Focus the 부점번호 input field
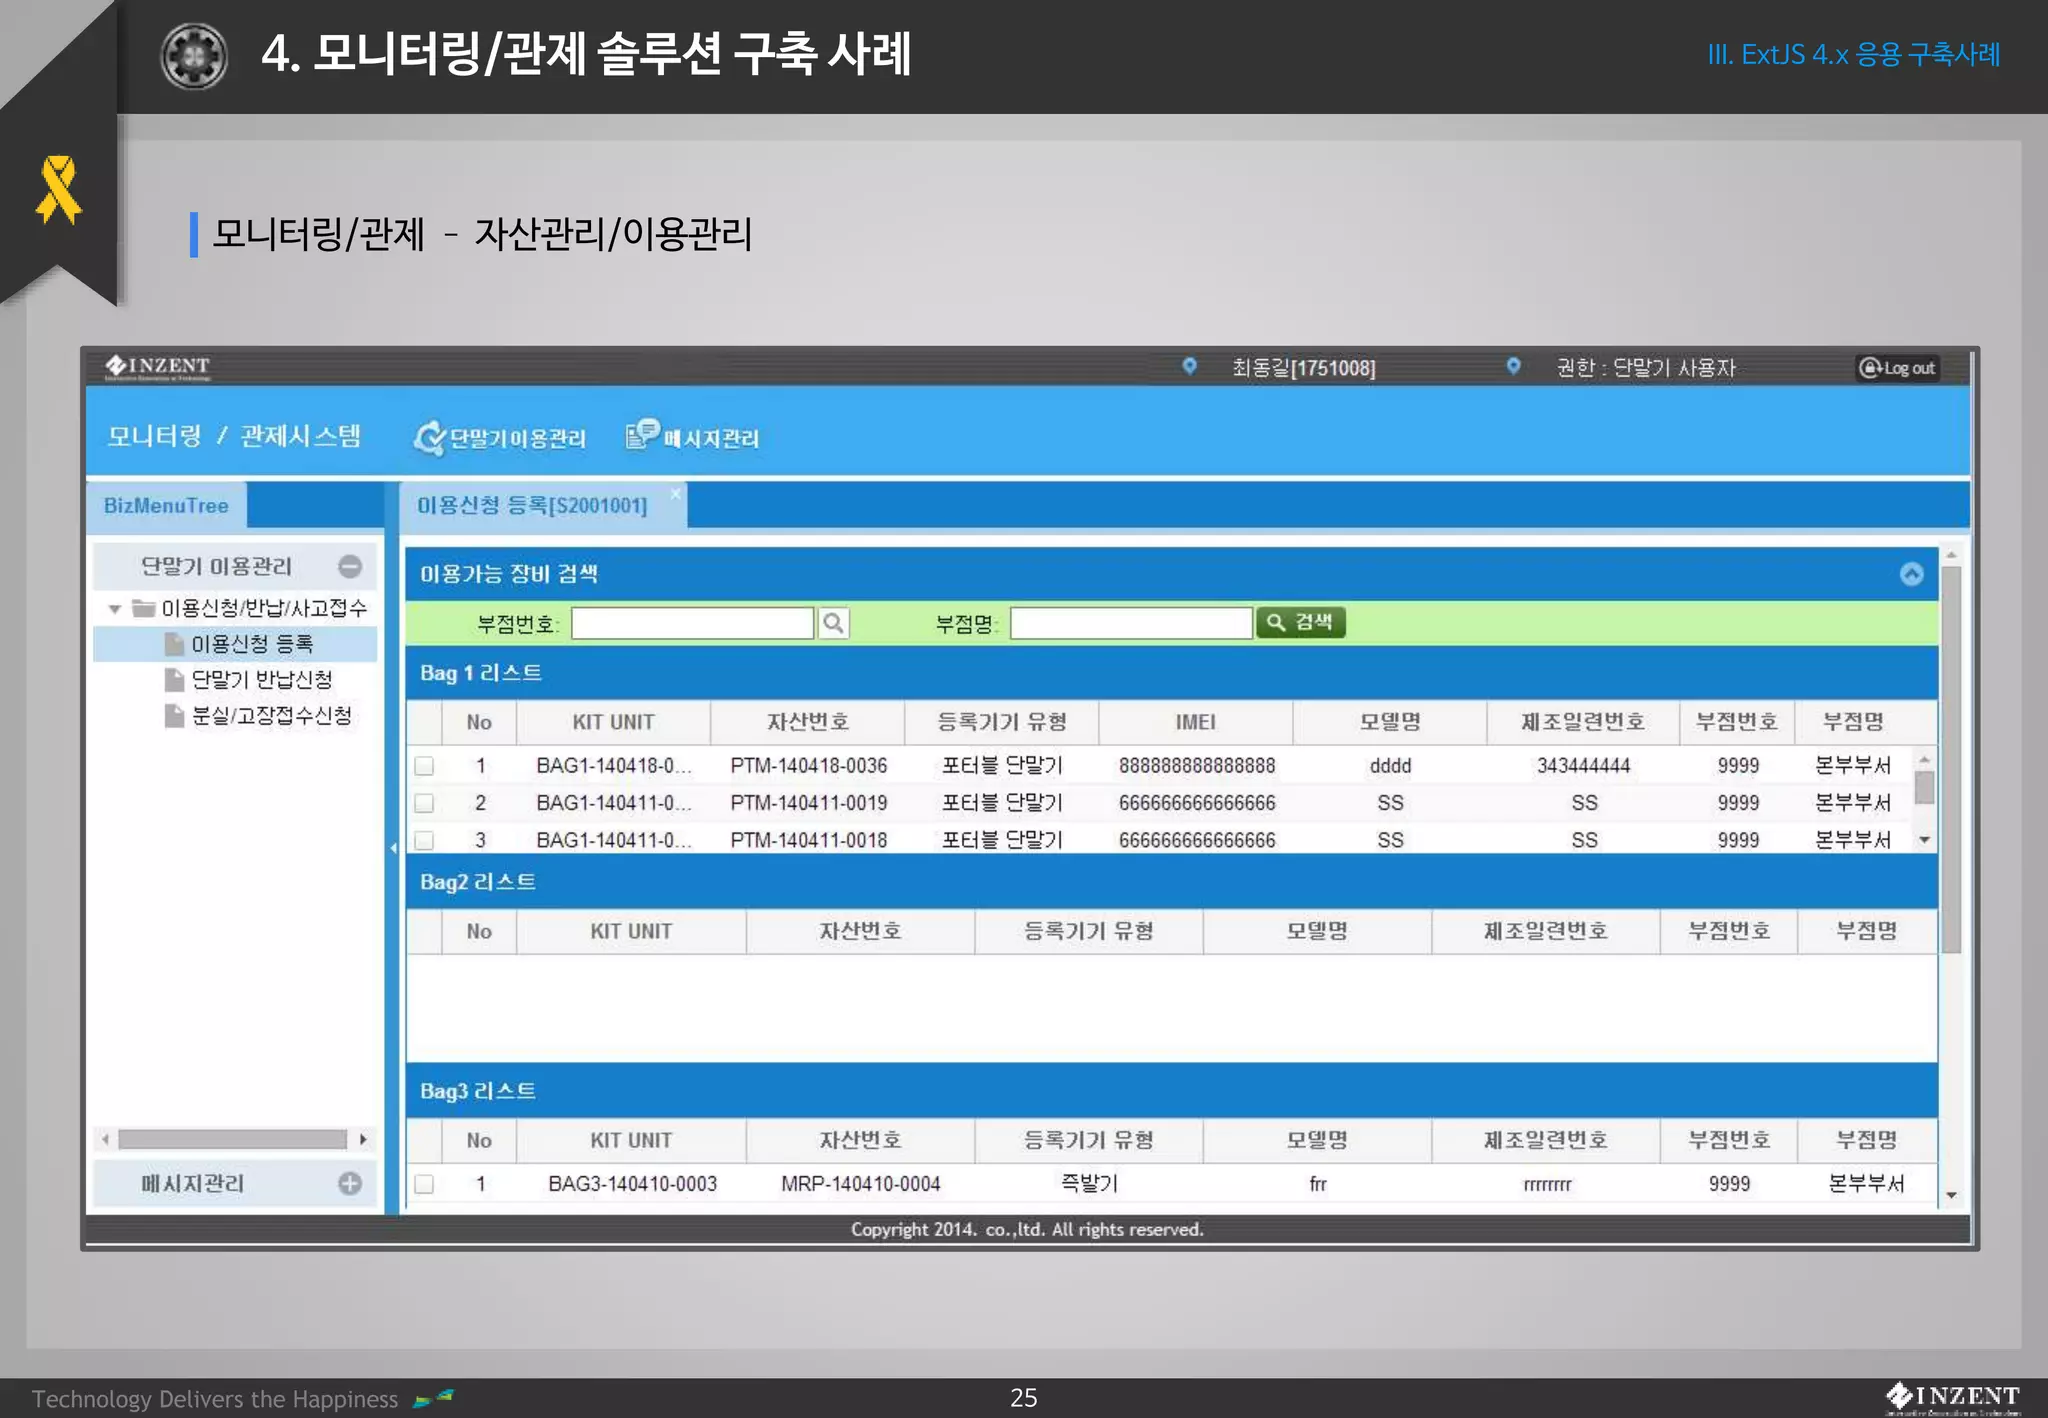2048x1418 pixels. [692, 623]
